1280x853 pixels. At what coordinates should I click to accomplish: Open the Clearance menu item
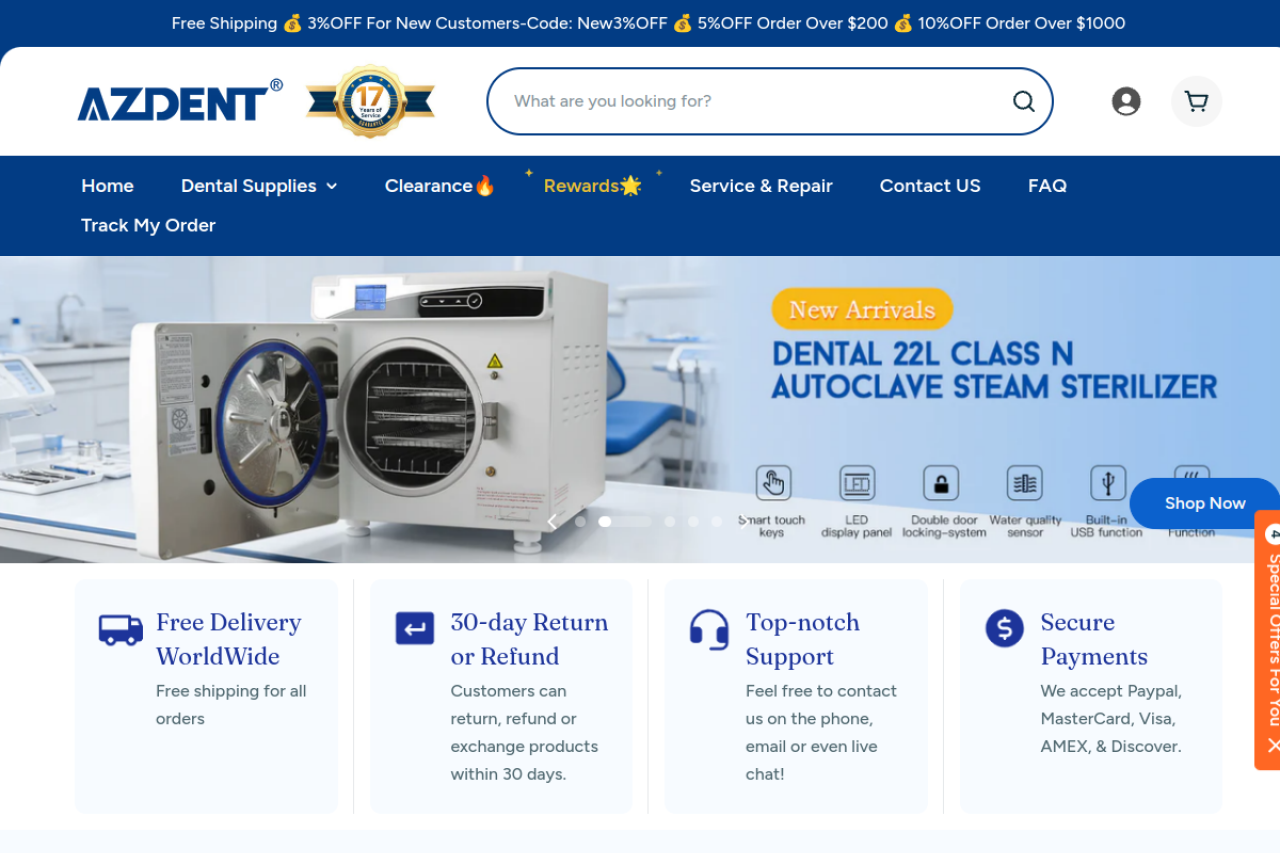click(x=439, y=186)
